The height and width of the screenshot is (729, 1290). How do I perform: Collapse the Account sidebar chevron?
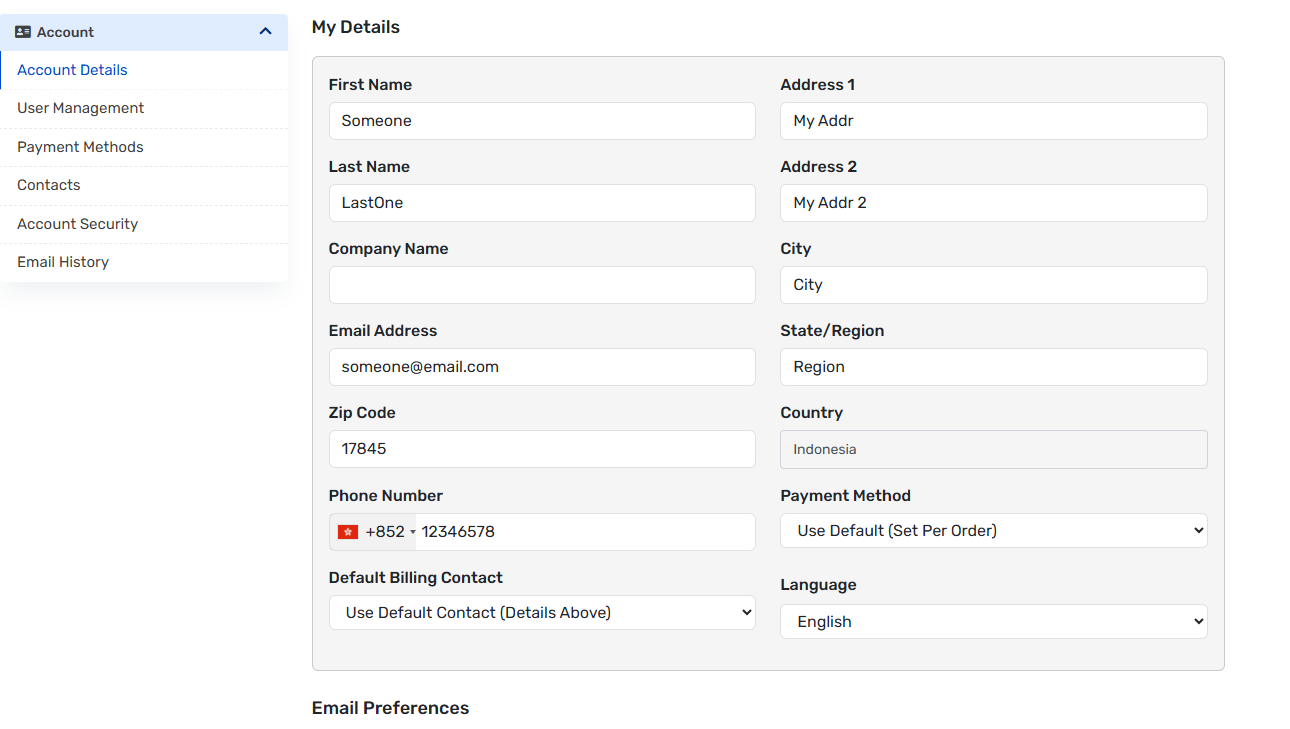(265, 32)
